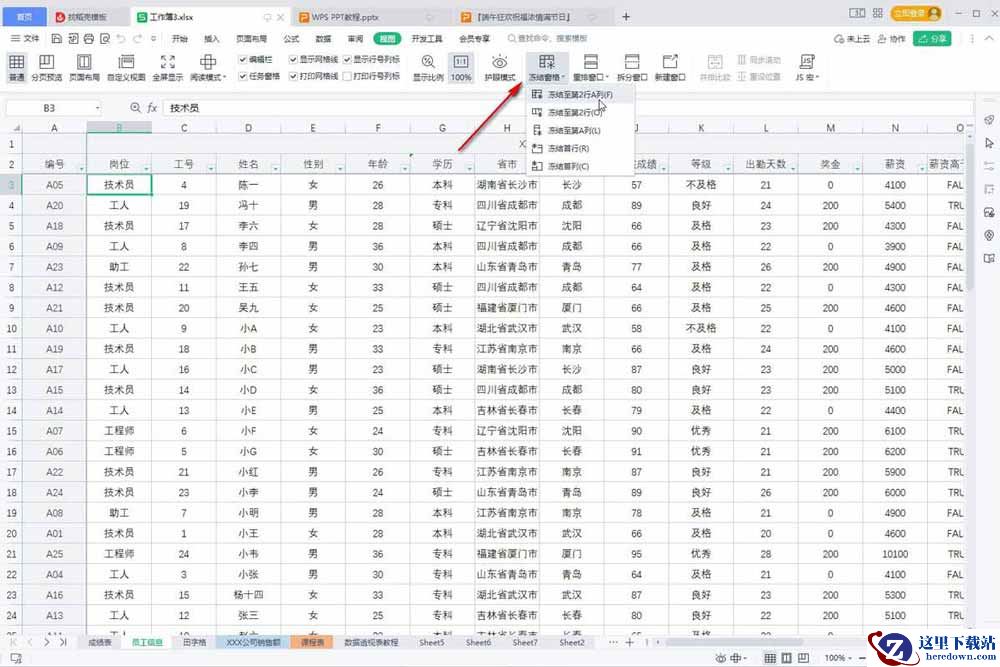Choose 冻结至第2行(O) menu option

click(580, 112)
